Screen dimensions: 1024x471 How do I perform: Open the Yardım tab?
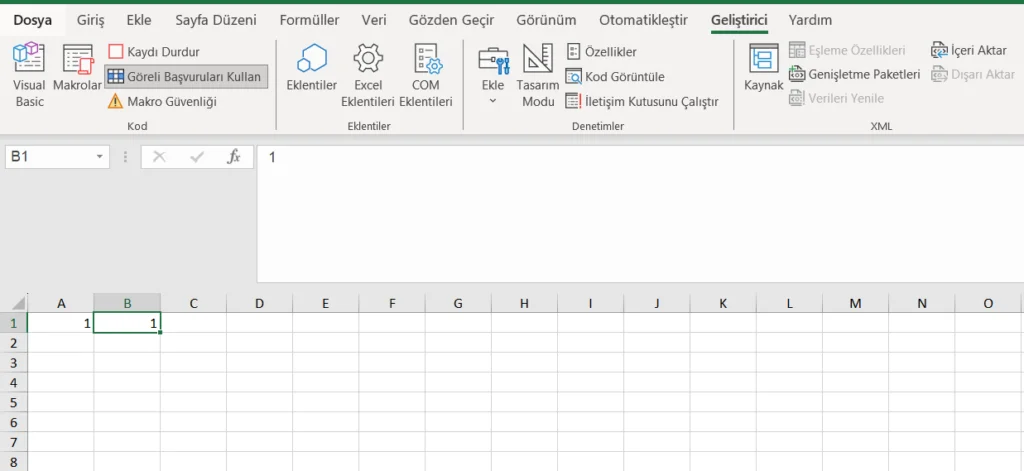810,20
